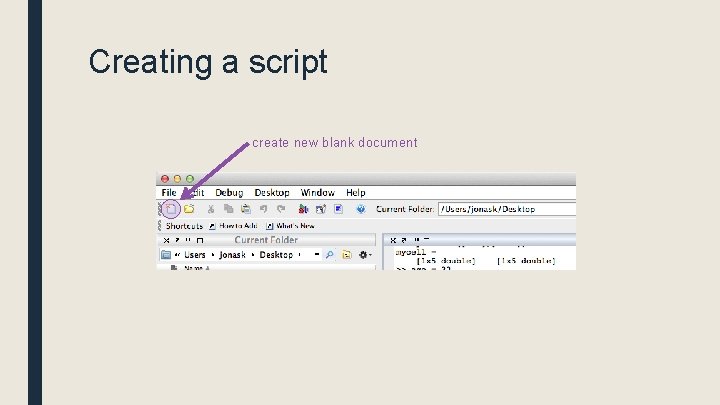Expand the arrow after Users breadcrumb
This screenshot has width=720, height=405.
213,255
